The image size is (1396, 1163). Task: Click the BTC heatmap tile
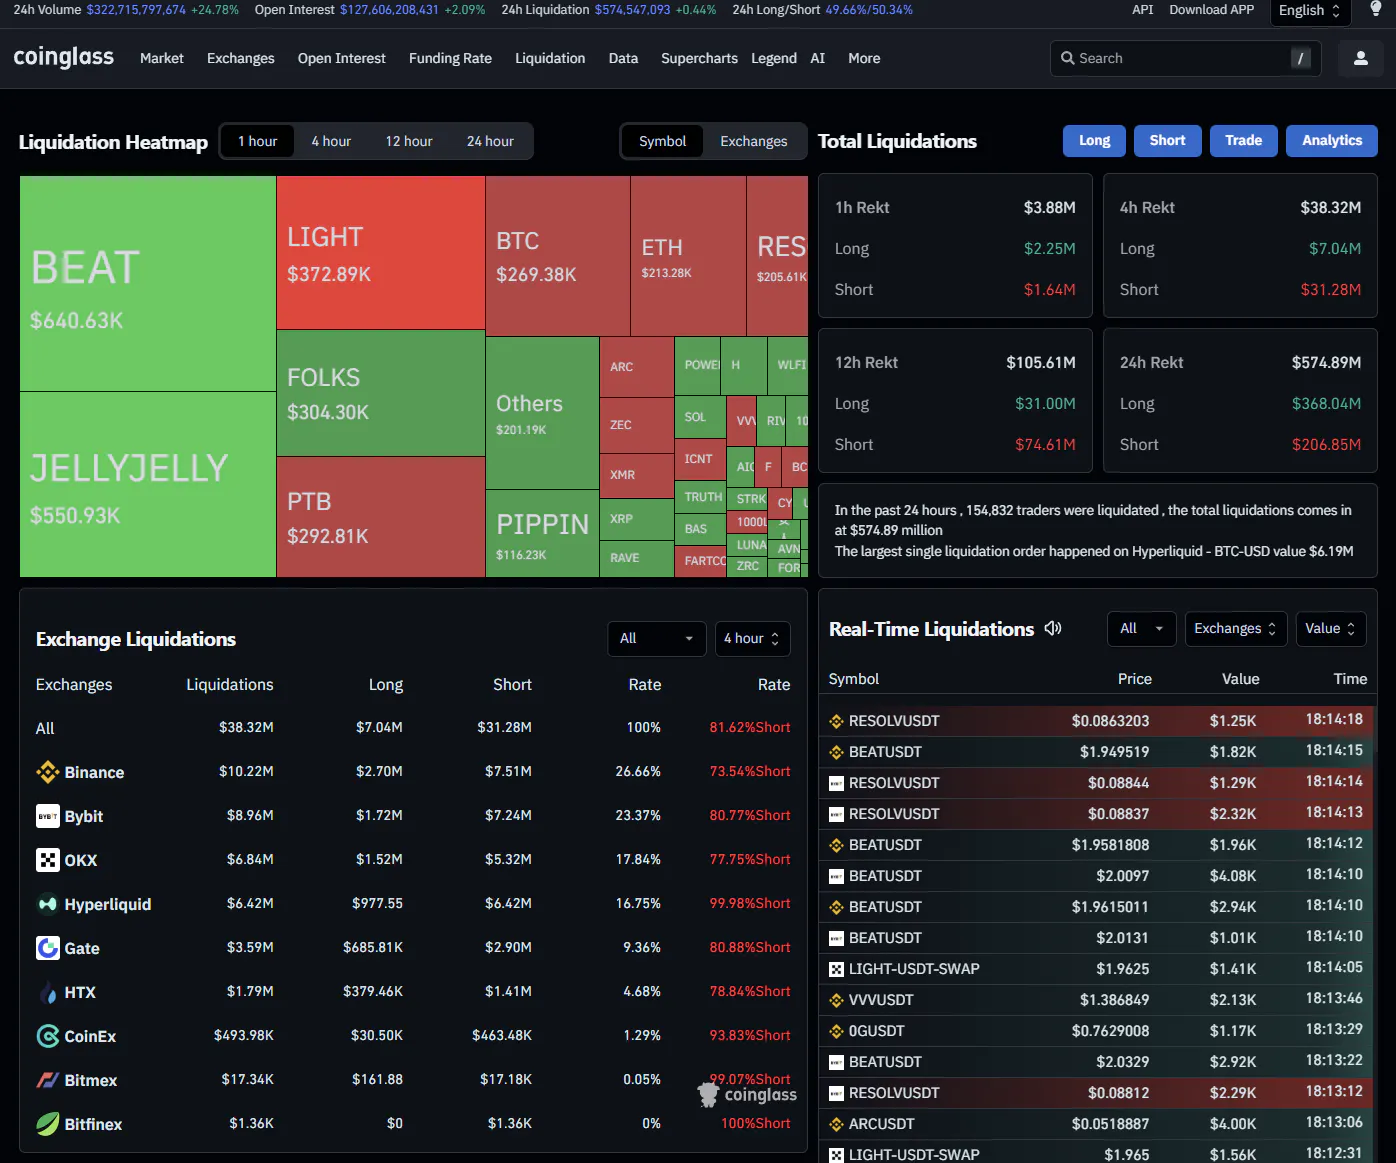click(x=558, y=256)
